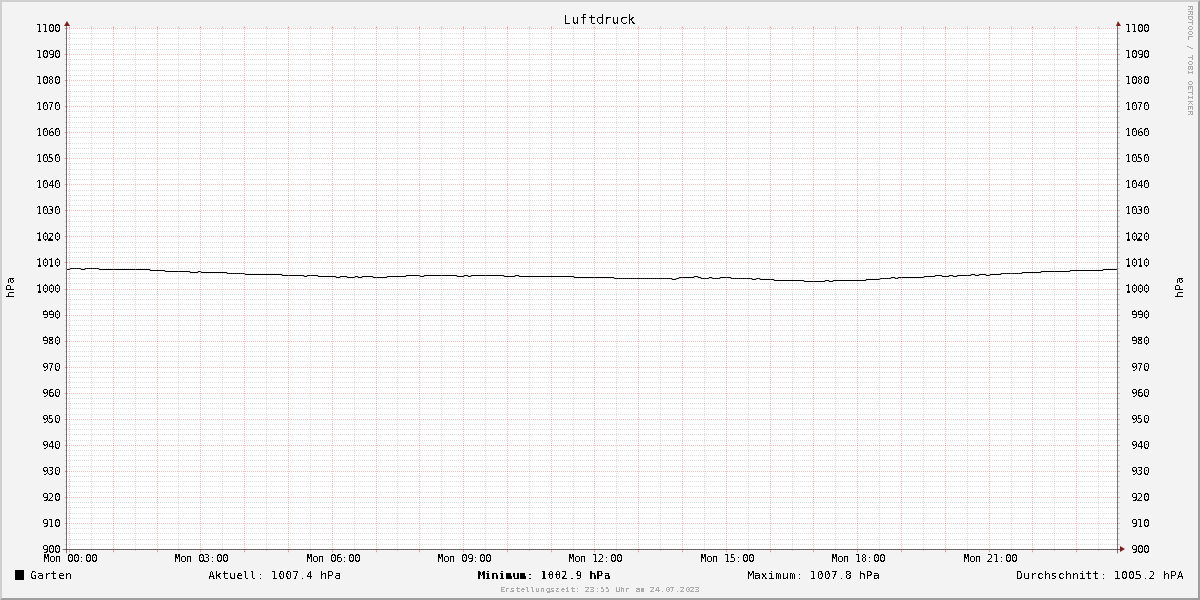
Task: Click the Mon 03:00 time axis label
Action: (201, 558)
